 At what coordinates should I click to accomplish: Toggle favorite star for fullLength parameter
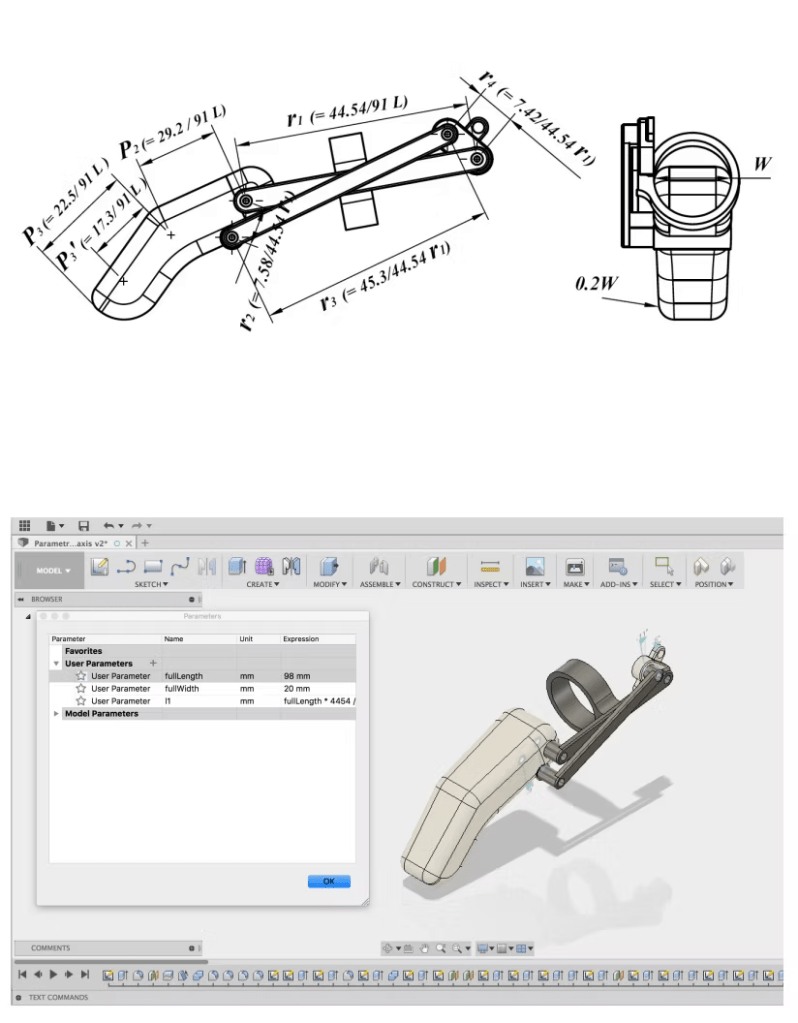pos(81,676)
